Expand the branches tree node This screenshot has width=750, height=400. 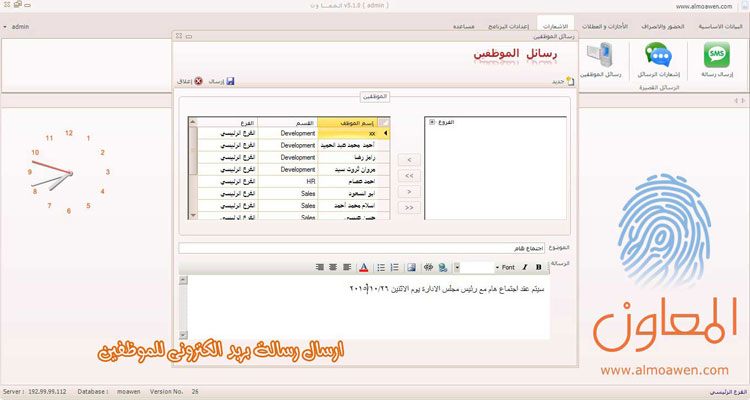click(x=432, y=122)
